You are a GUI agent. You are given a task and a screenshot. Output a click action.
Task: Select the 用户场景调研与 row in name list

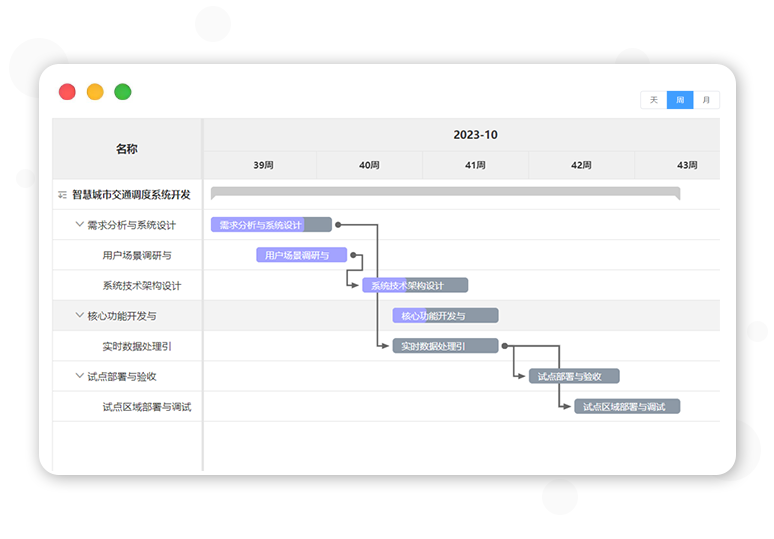pos(136,256)
